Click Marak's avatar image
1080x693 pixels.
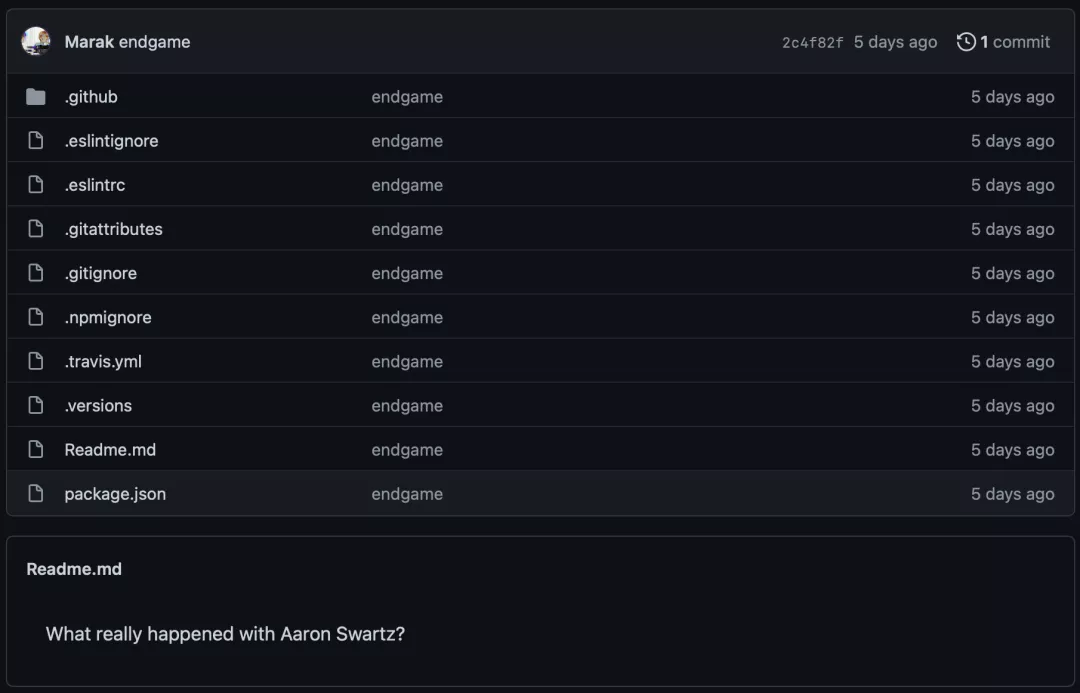[36, 41]
